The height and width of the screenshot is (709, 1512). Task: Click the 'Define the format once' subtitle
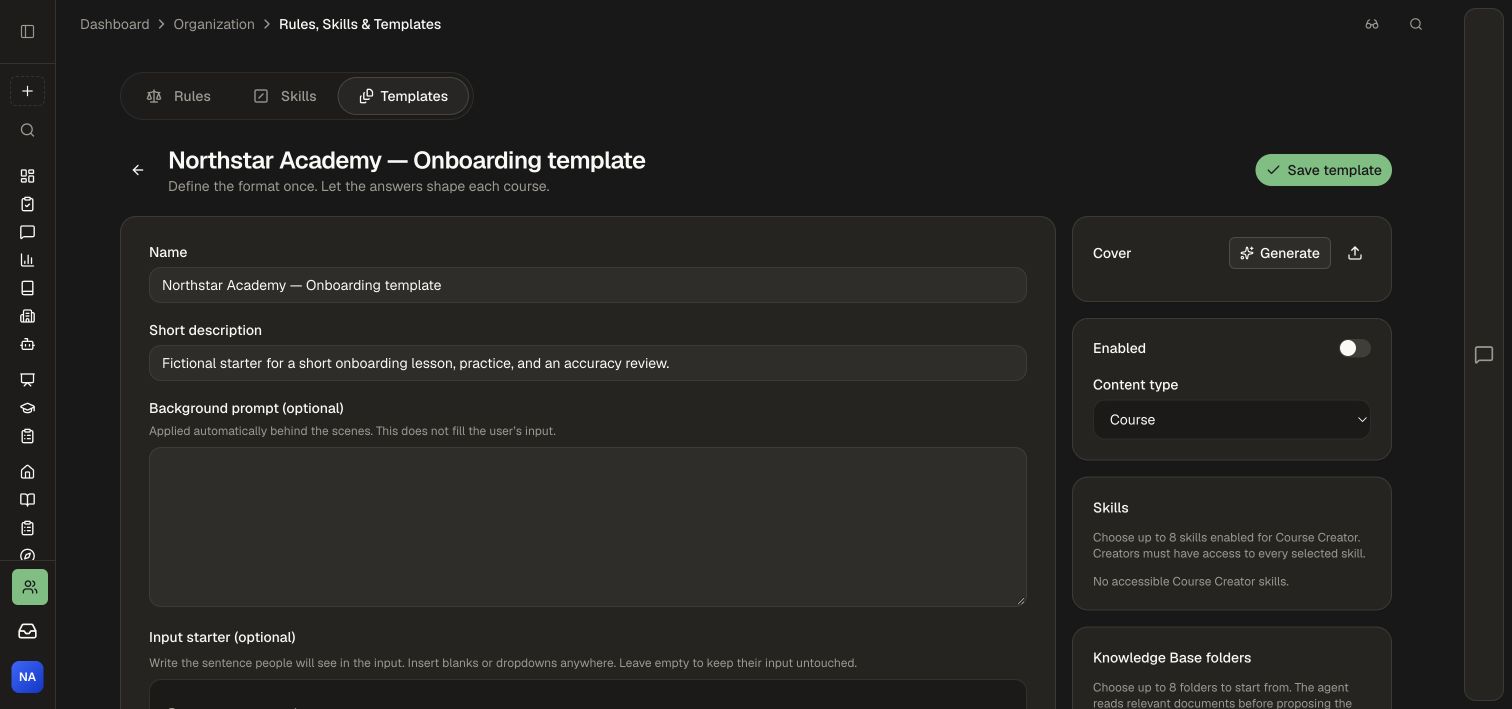click(x=359, y=186)
